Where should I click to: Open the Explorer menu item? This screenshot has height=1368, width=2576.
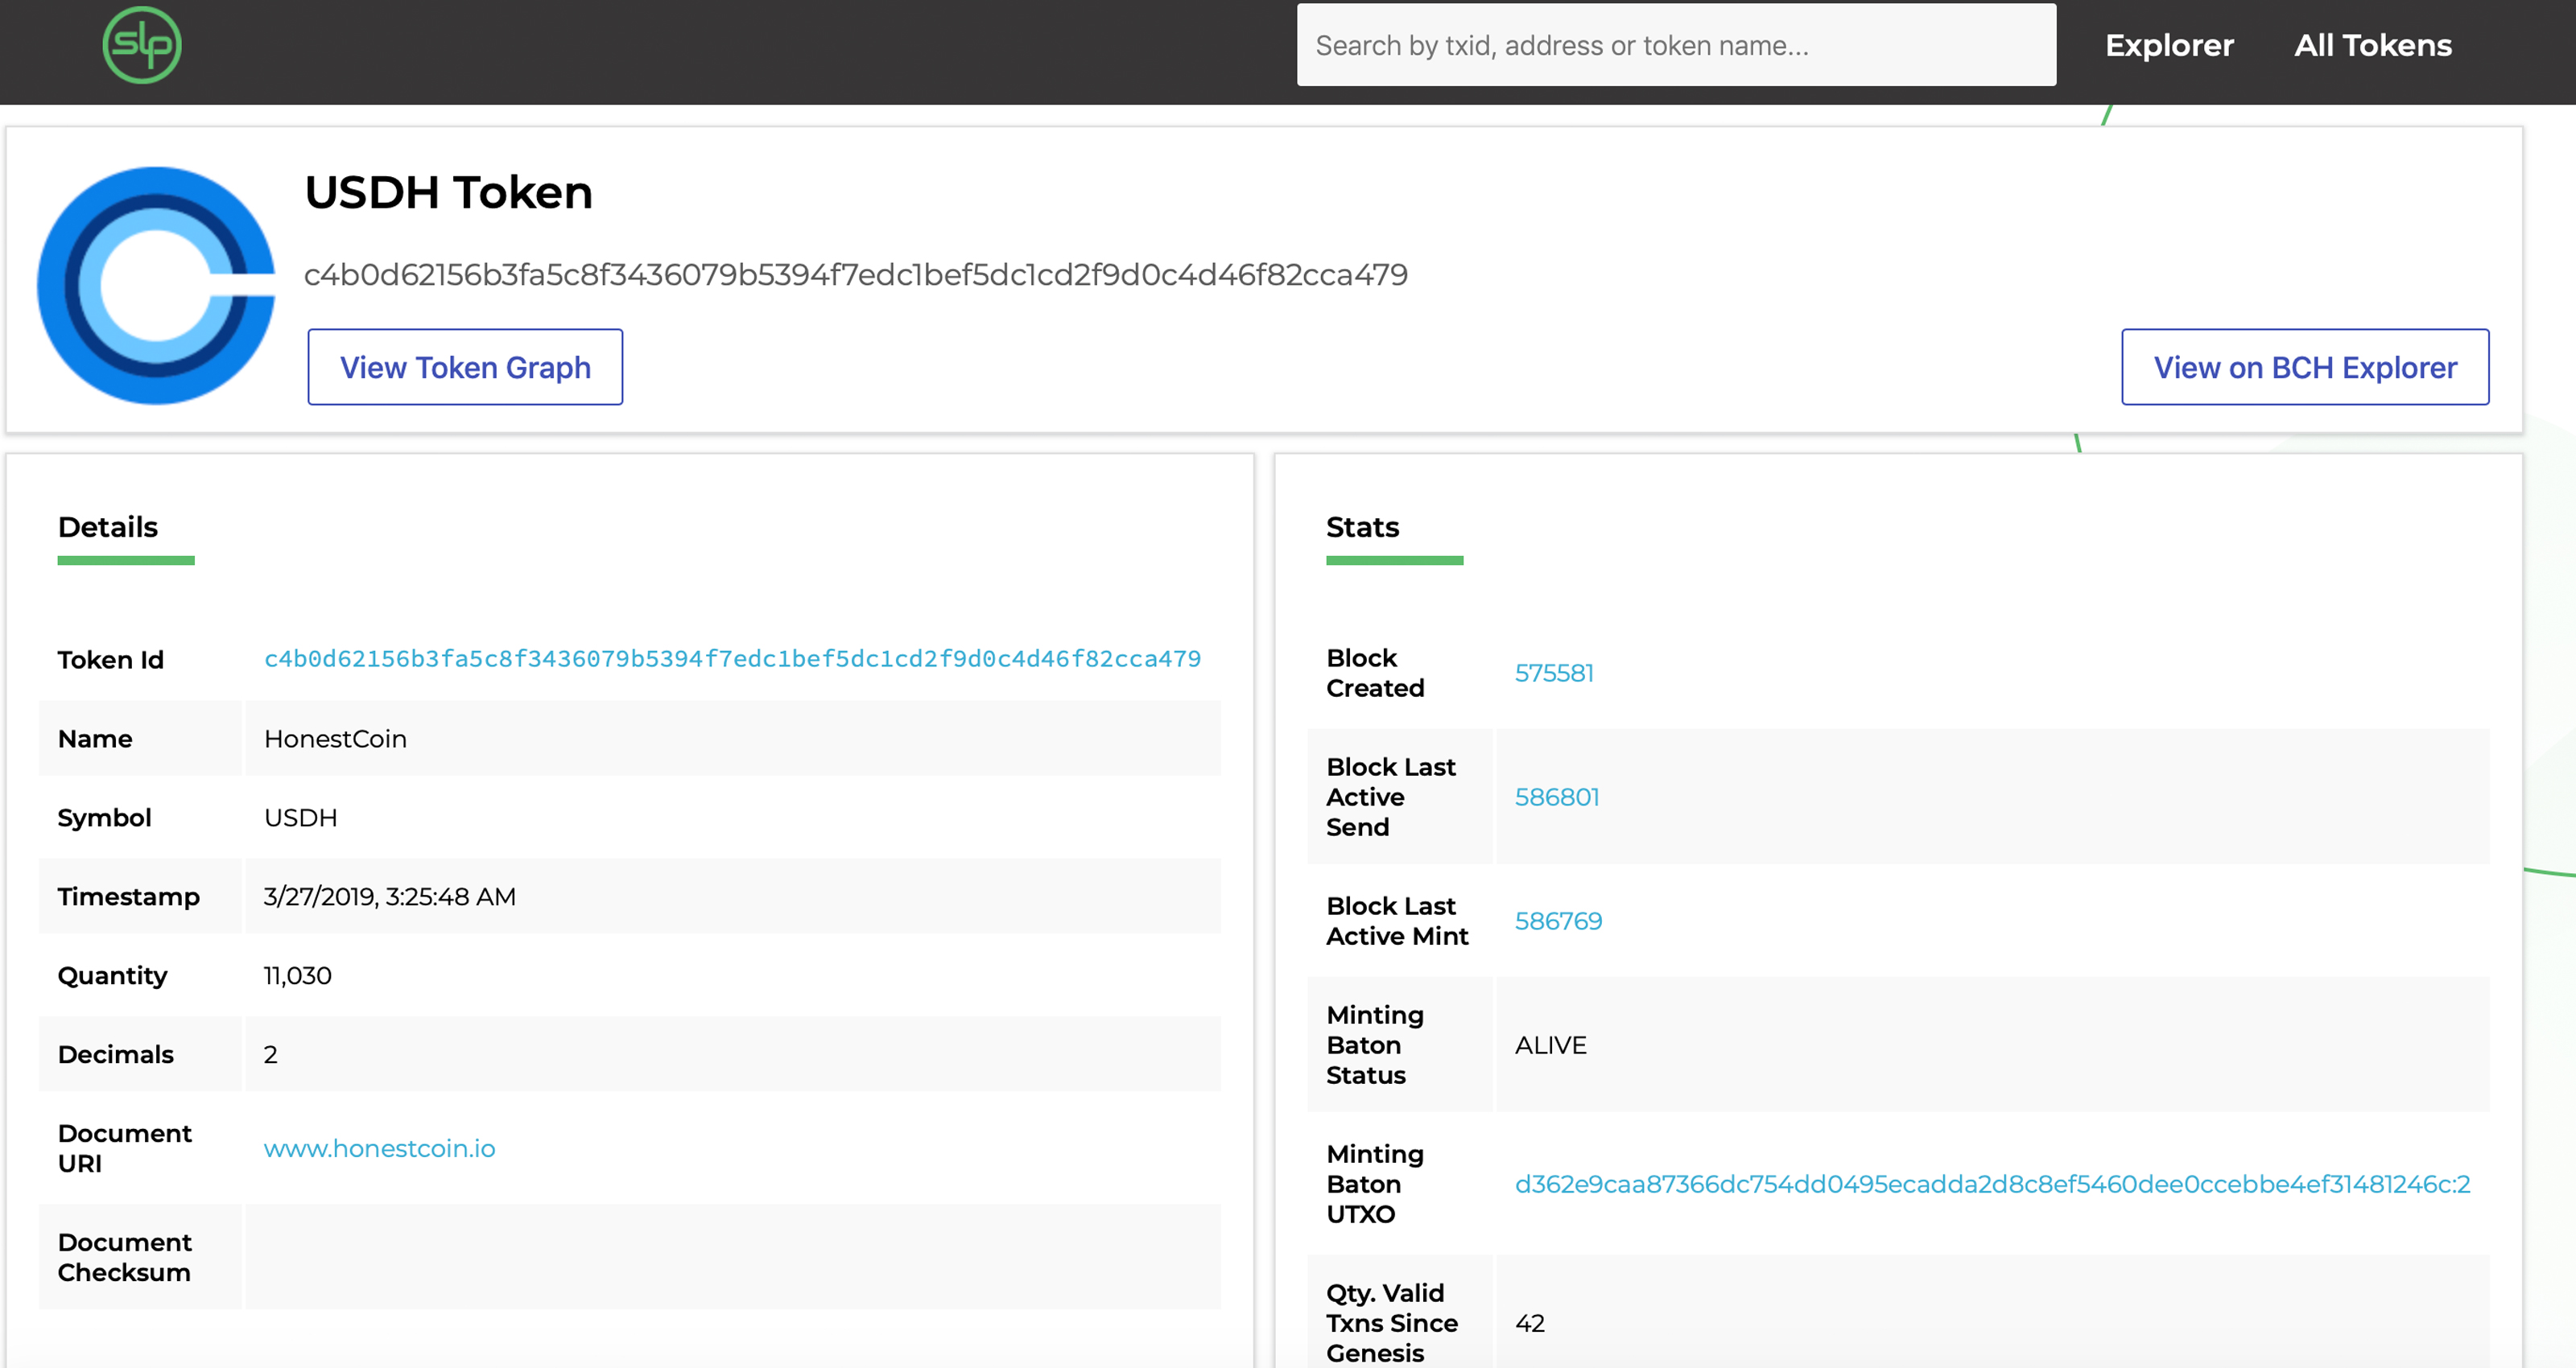[x=2168, y=45]
